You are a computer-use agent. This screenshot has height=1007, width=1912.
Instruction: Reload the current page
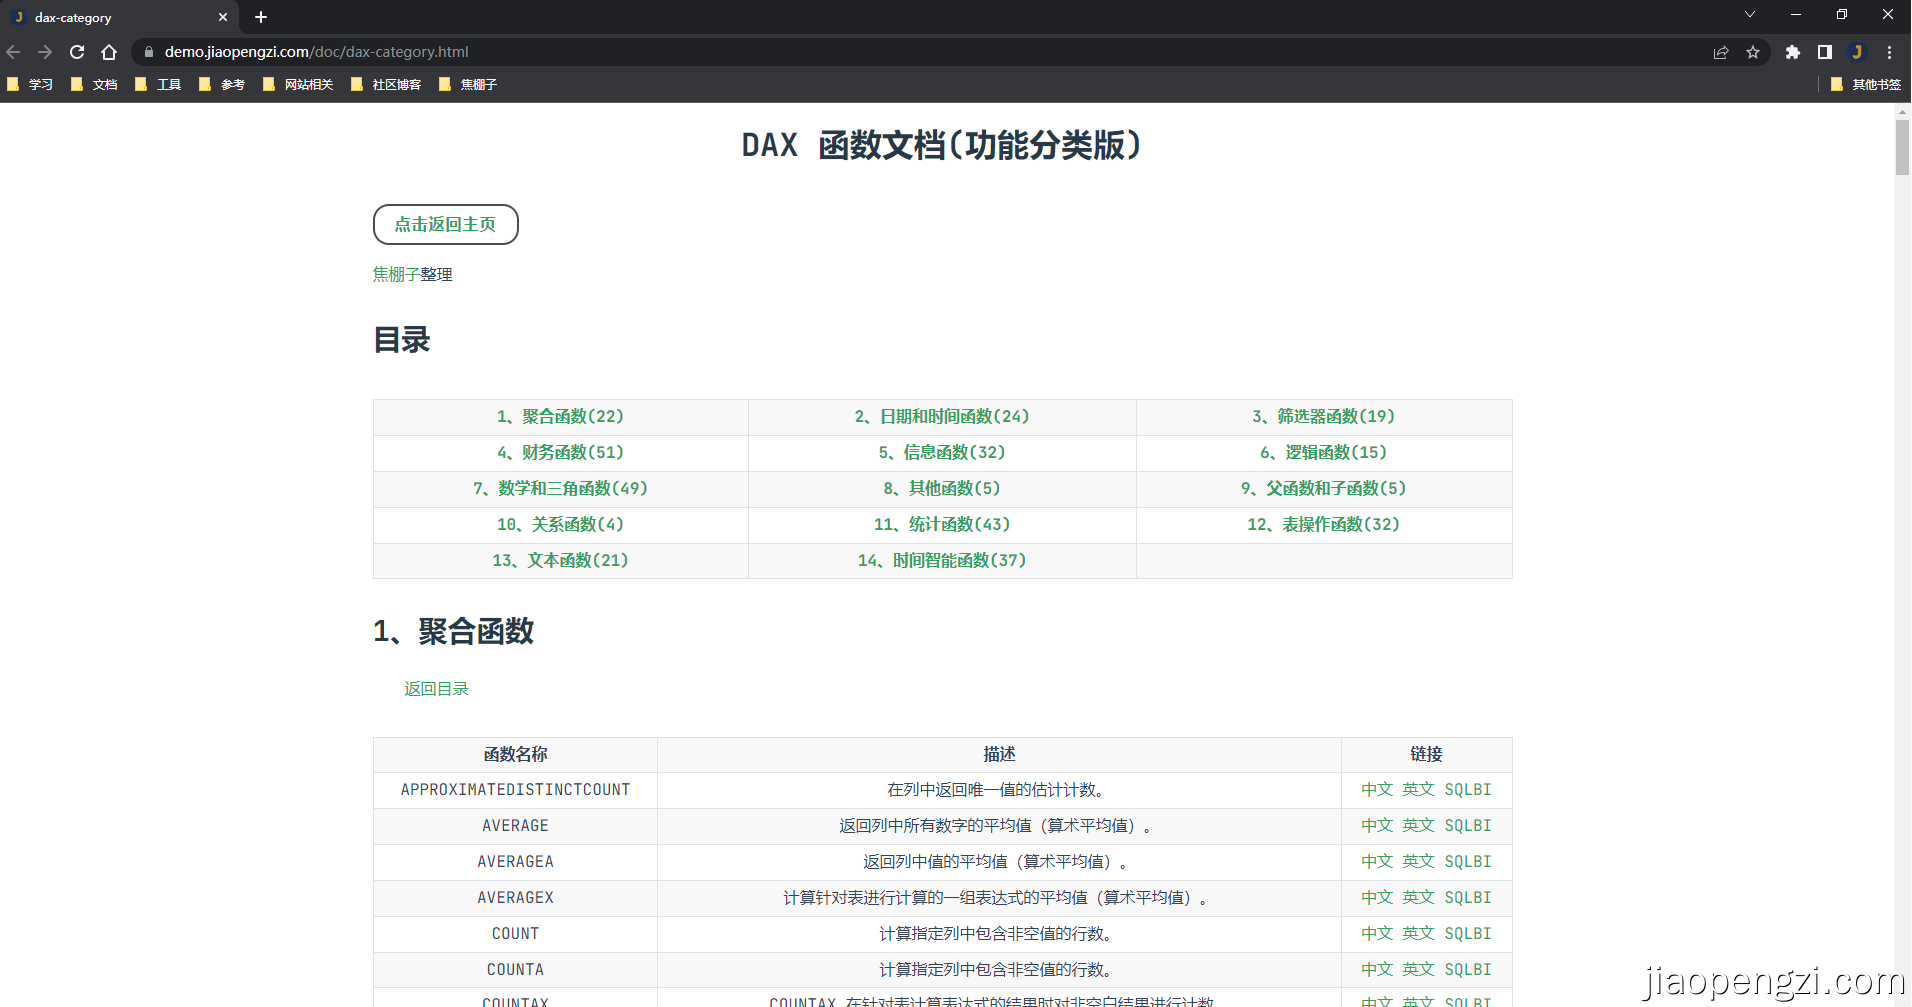[x=77, y=52]
